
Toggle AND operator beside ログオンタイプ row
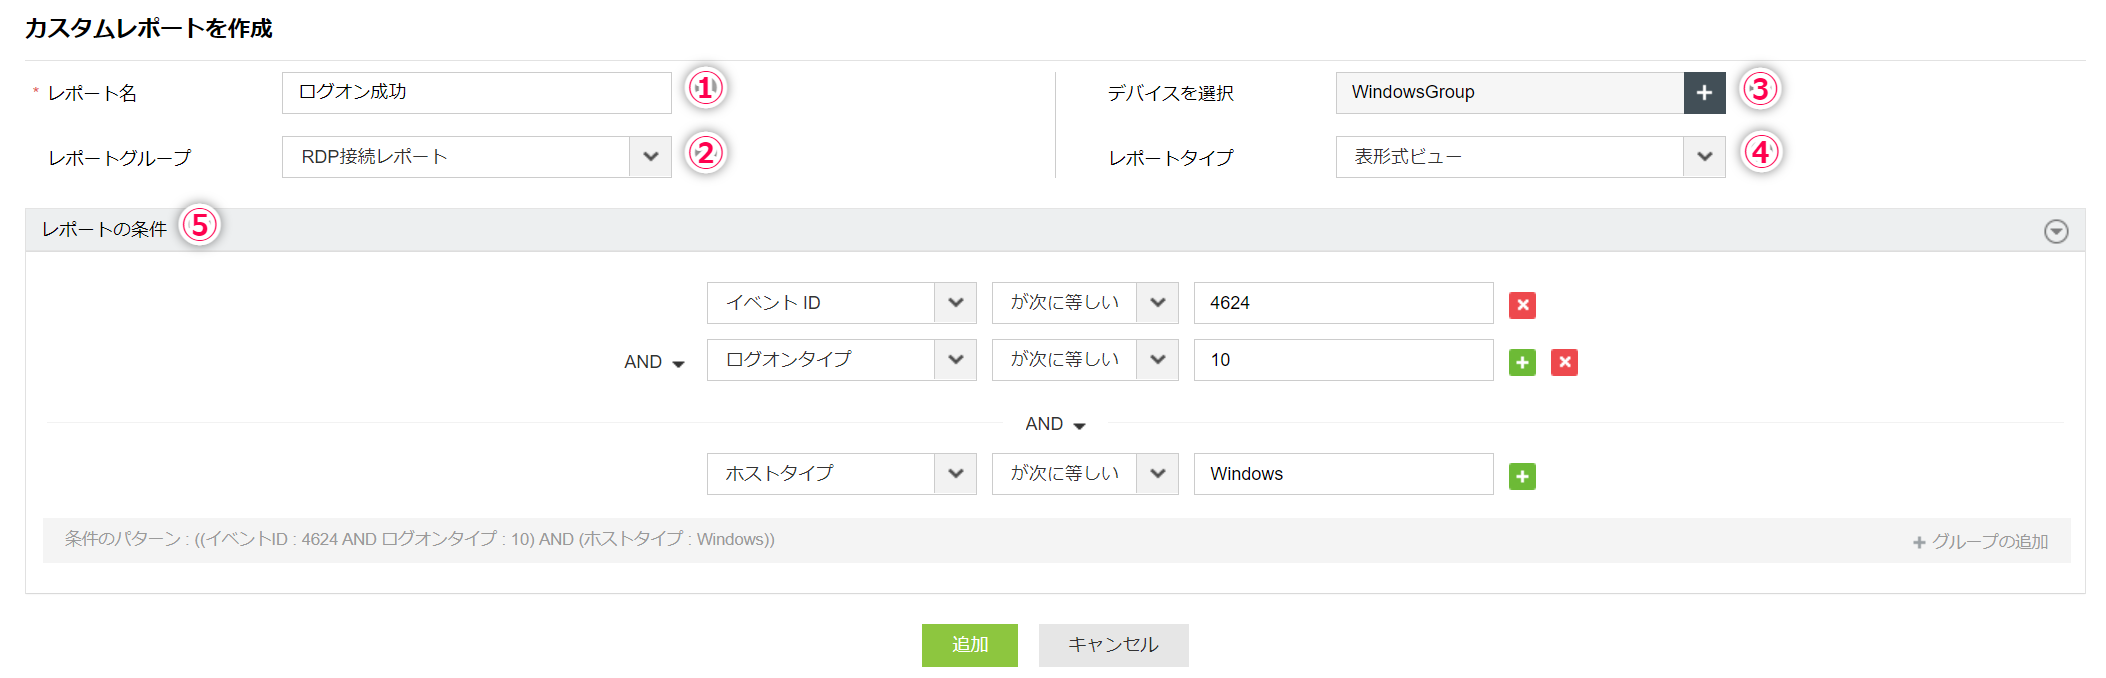click(654, 362)
